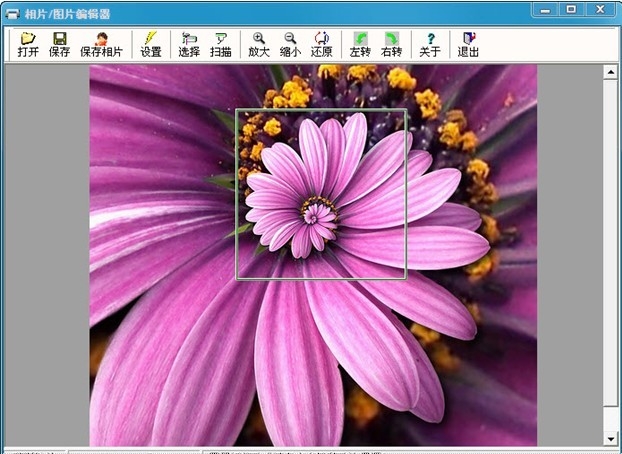Screen dimensions: 622x454
Task: Zoom in with 放大 magnifier
Action: [x=259, y=44]
